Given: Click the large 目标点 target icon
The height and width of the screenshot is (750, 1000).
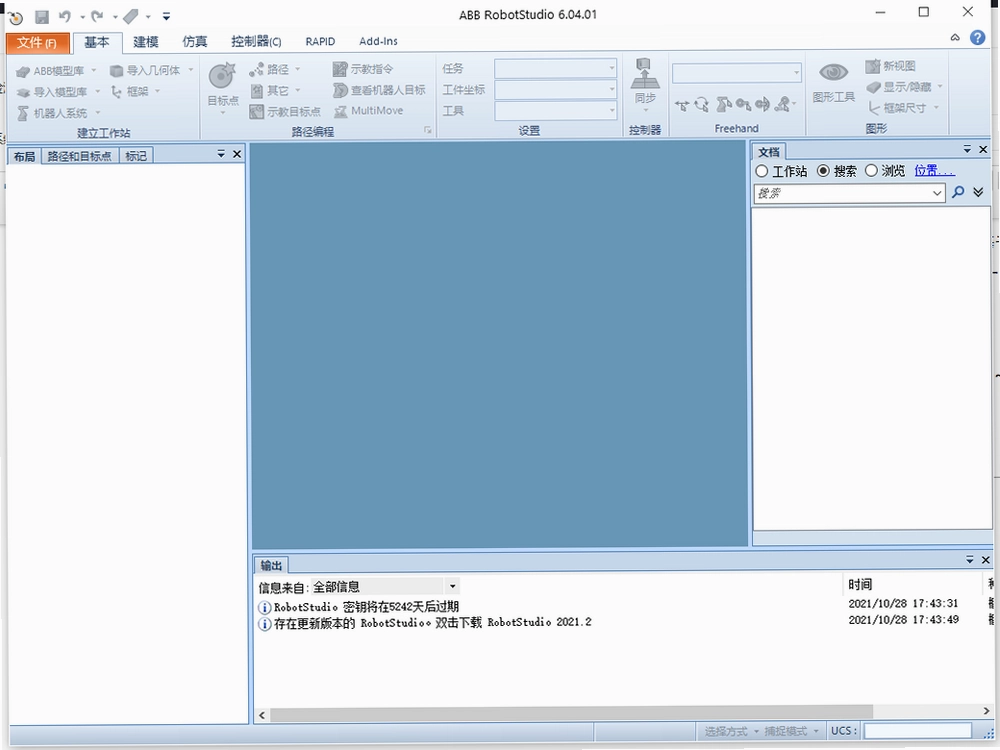Looking at the screenshot, I should 222,76.
